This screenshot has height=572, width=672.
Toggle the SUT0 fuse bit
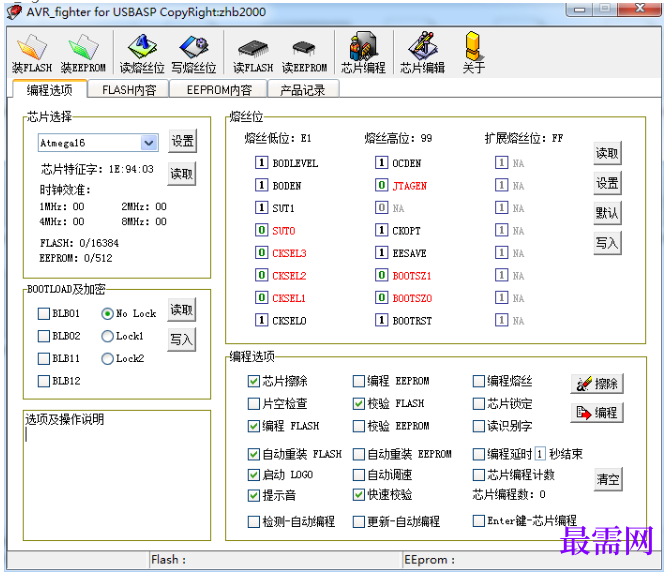tap(261, 231)
